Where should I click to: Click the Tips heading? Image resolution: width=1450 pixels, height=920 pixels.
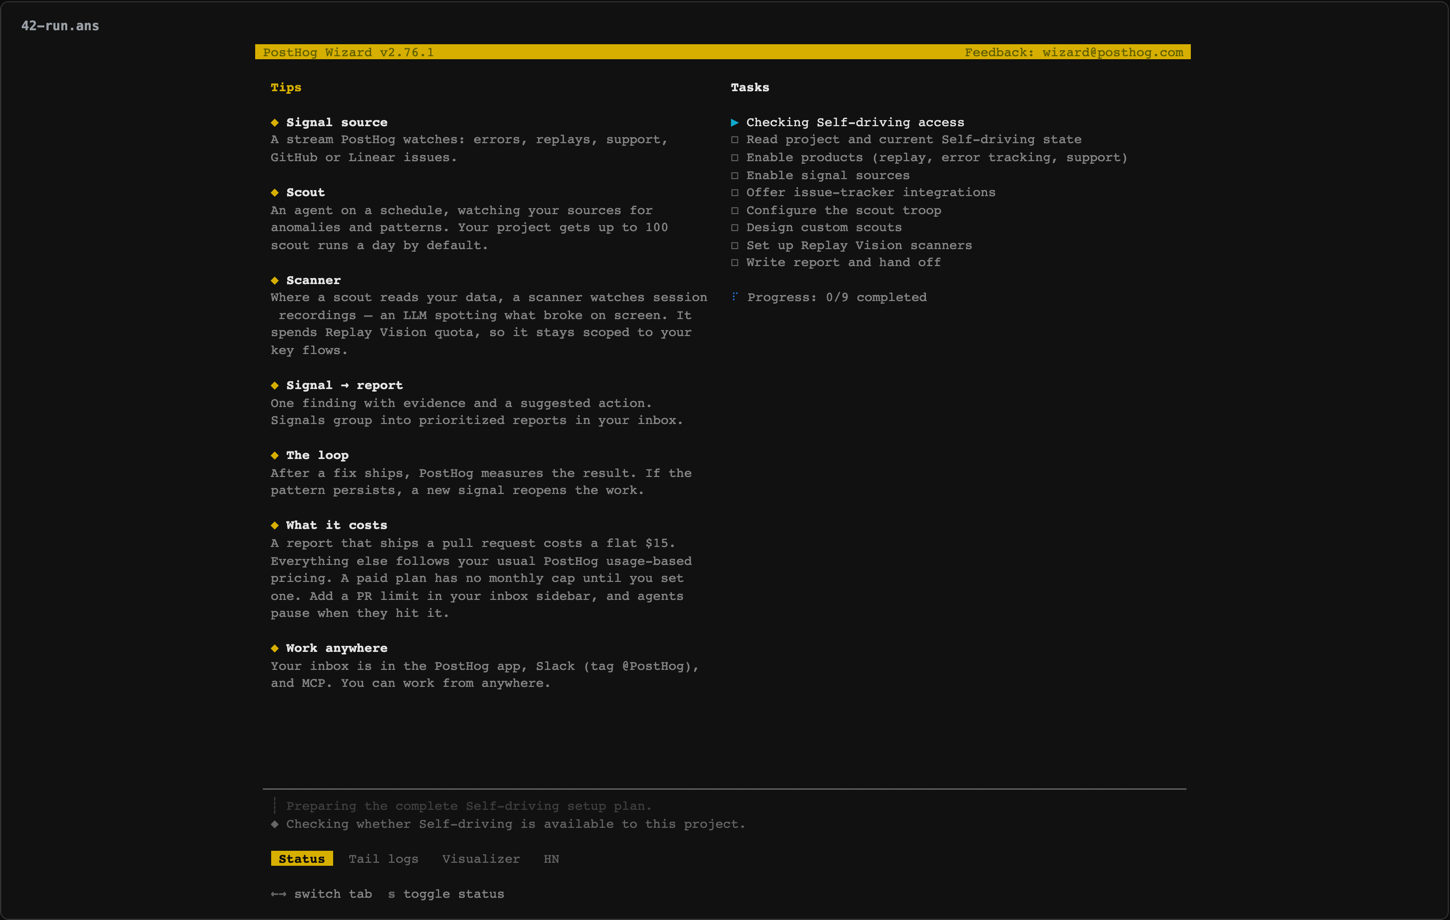[286, 87]
